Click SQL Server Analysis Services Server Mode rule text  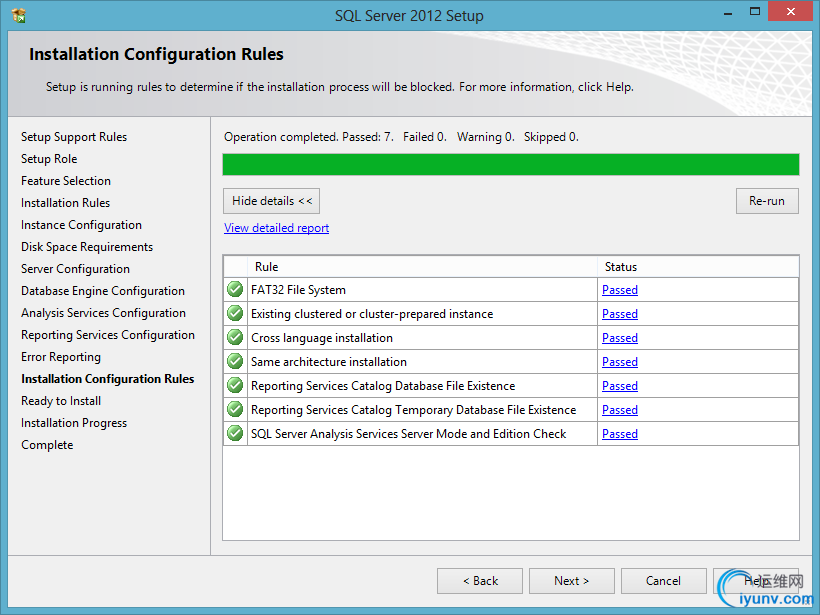click(x=408, y=434)
